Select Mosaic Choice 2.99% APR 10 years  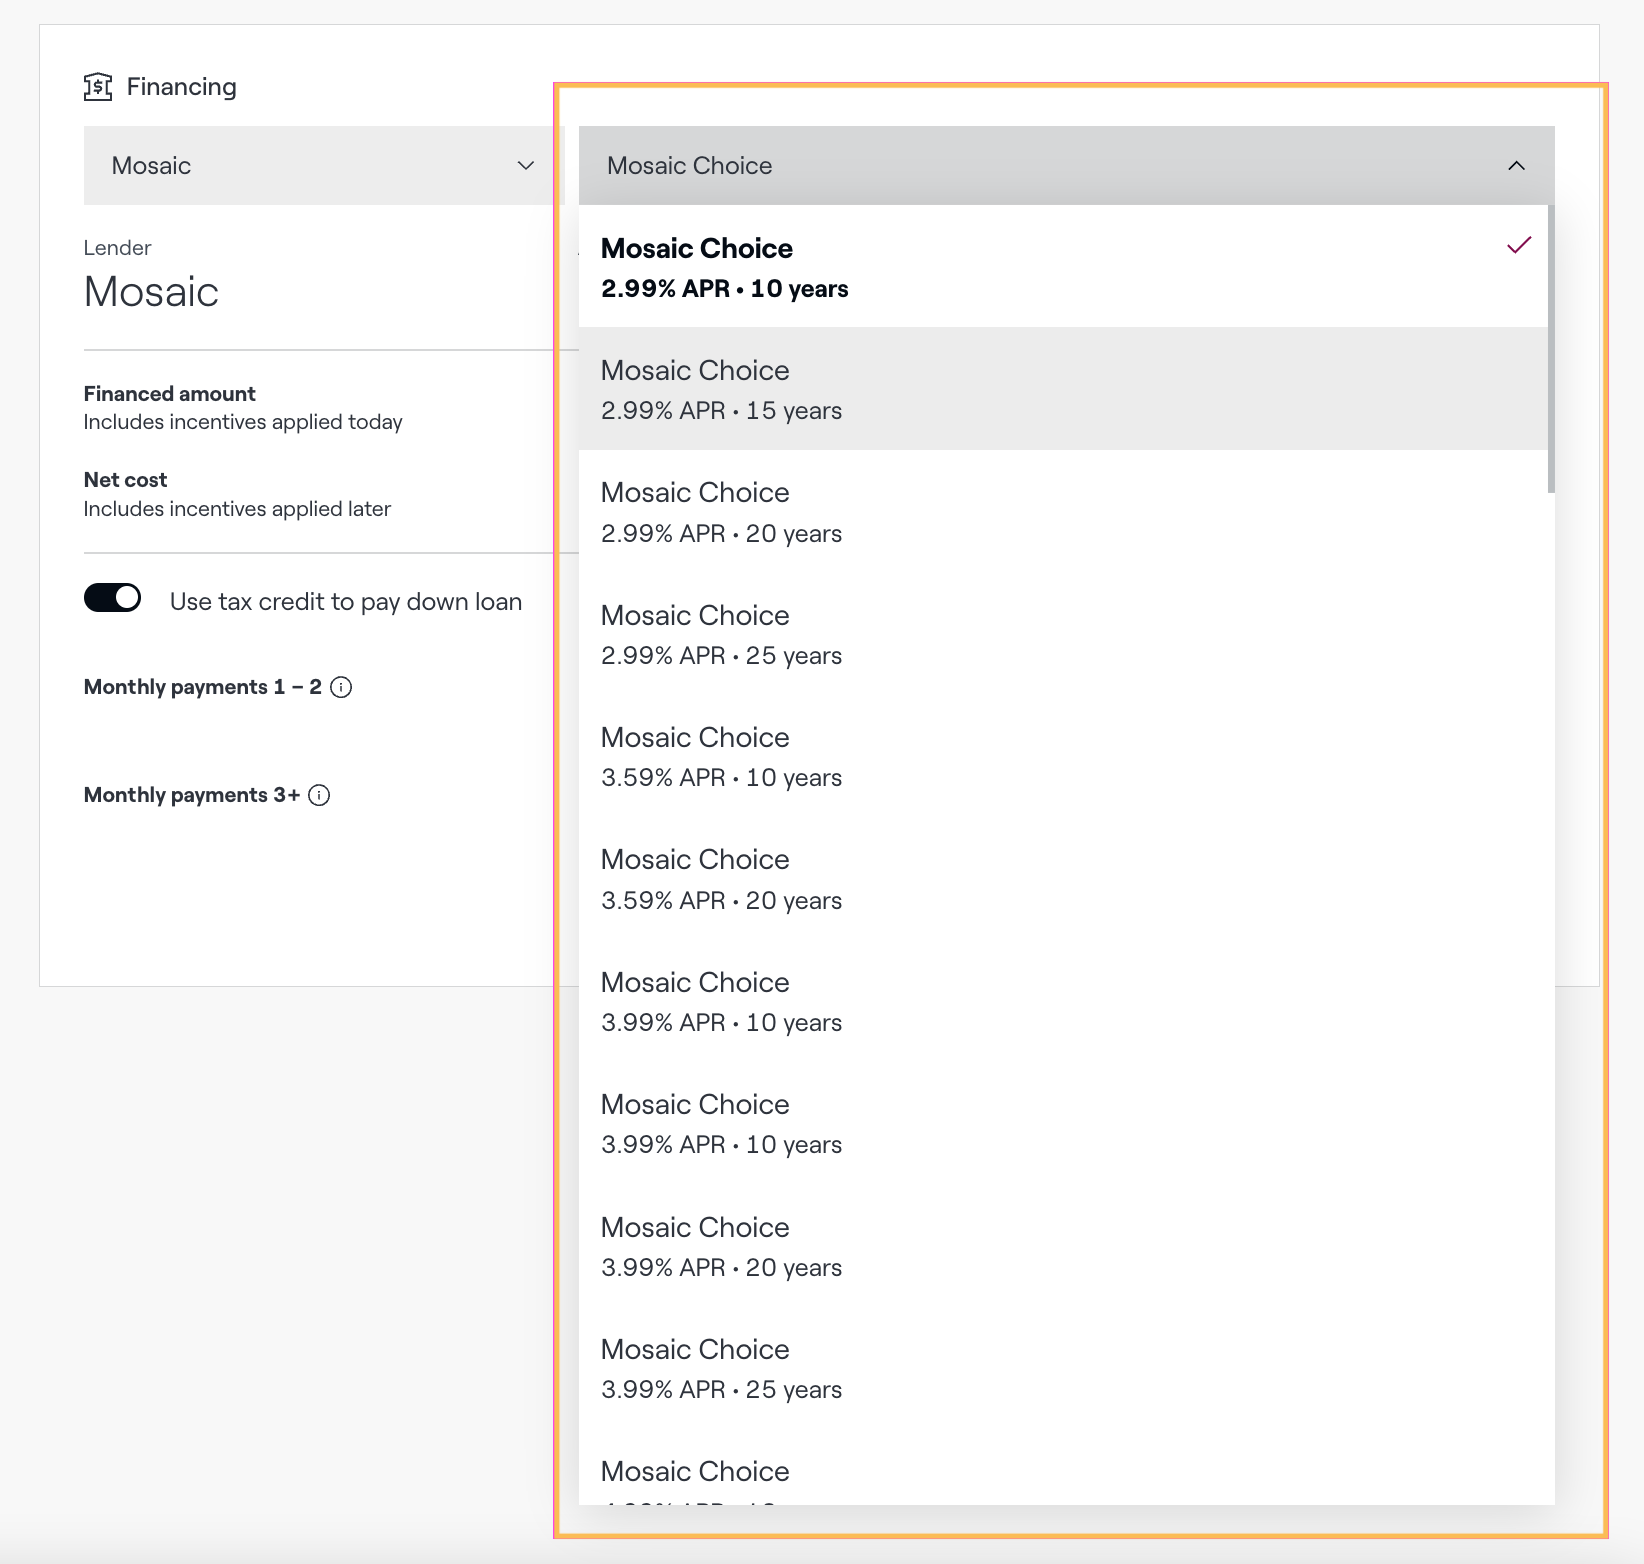[1063, 267]
